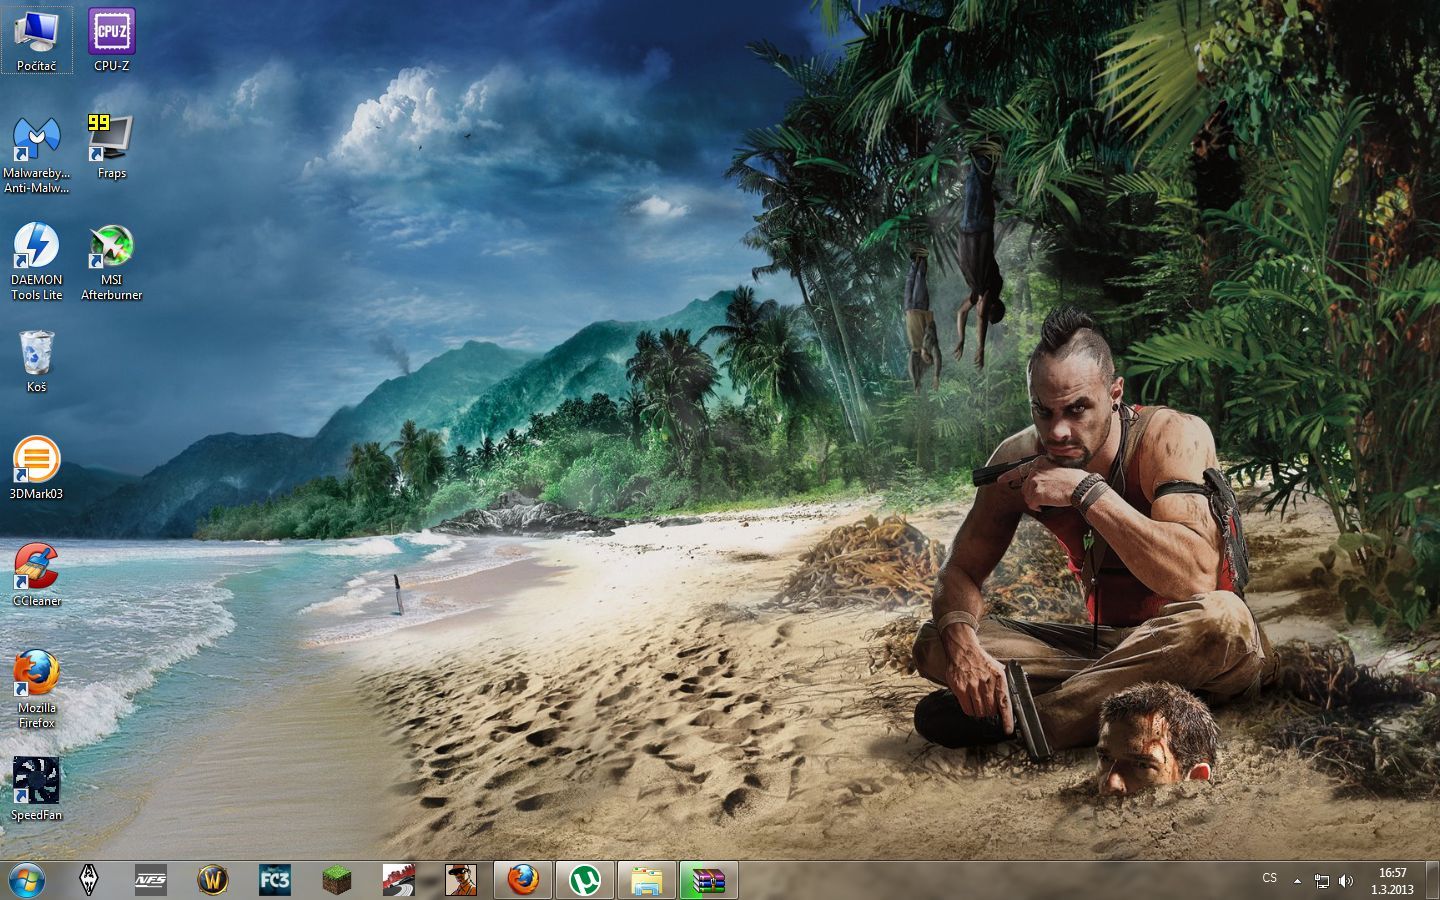Screen dimensions: 1440x900
Task: Select the Malwarebytes Anti-Malware shortcut
Action: tap(37, 155)
